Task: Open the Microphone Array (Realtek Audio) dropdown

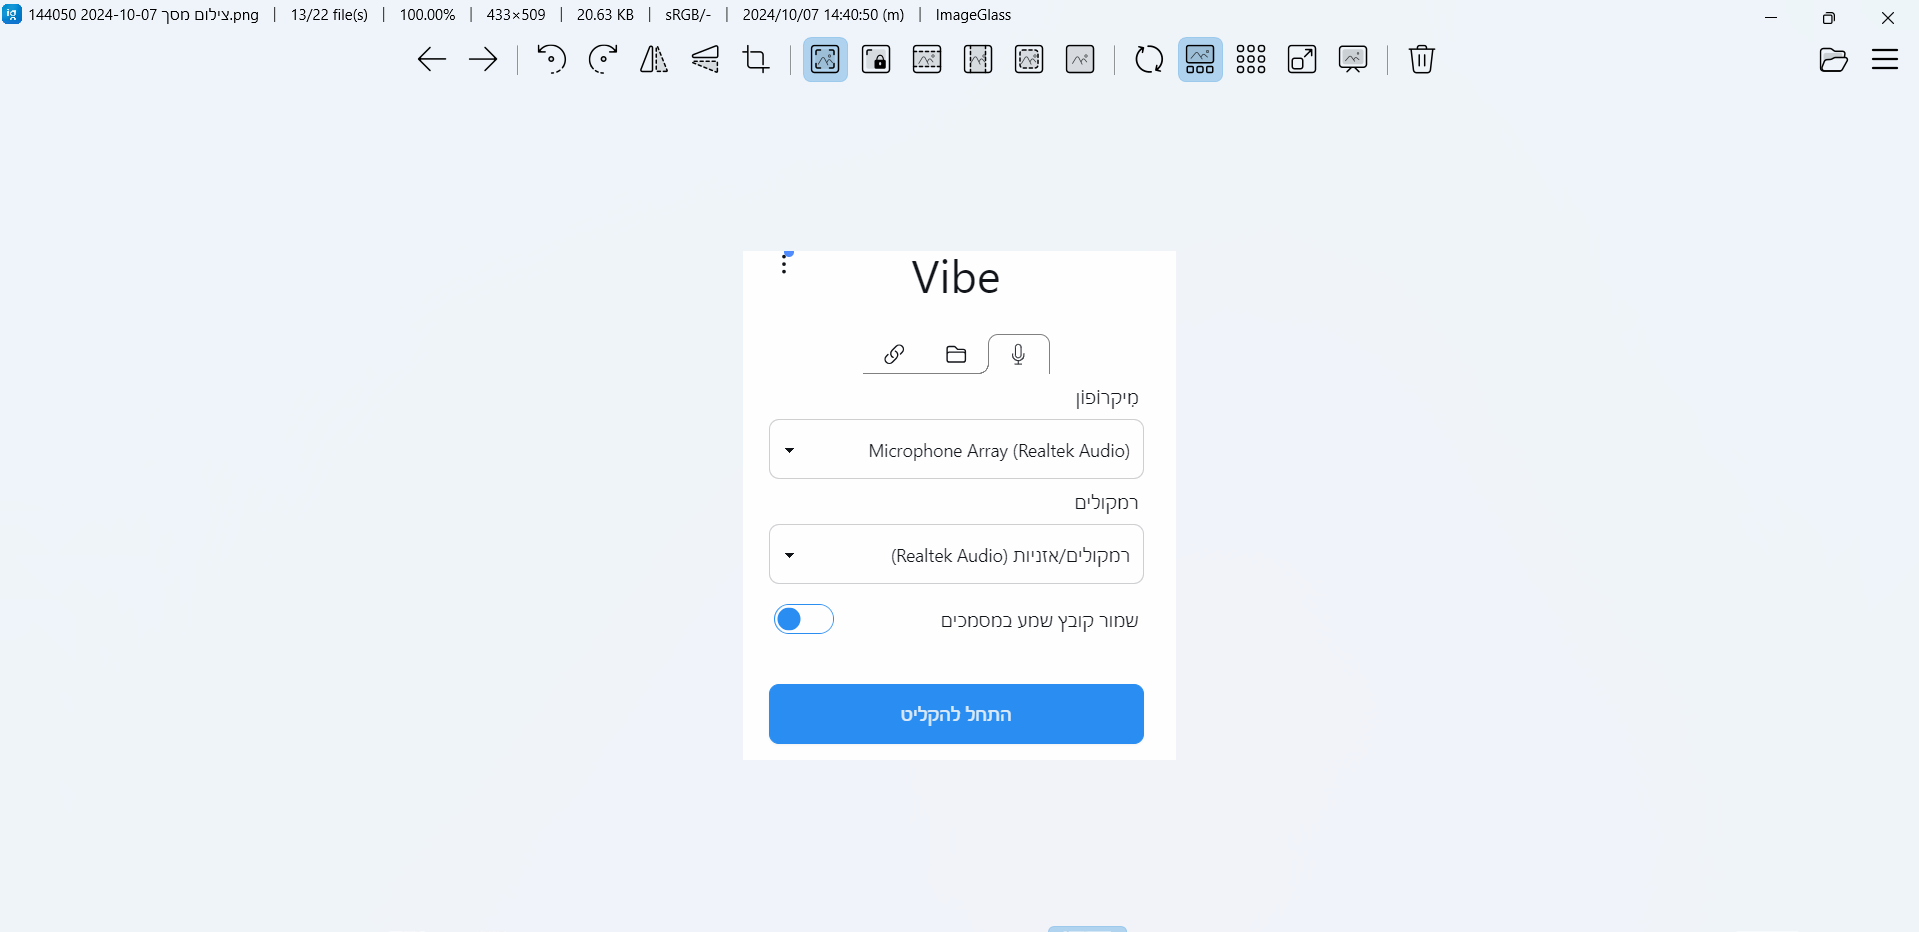Action: coord(956,450)
